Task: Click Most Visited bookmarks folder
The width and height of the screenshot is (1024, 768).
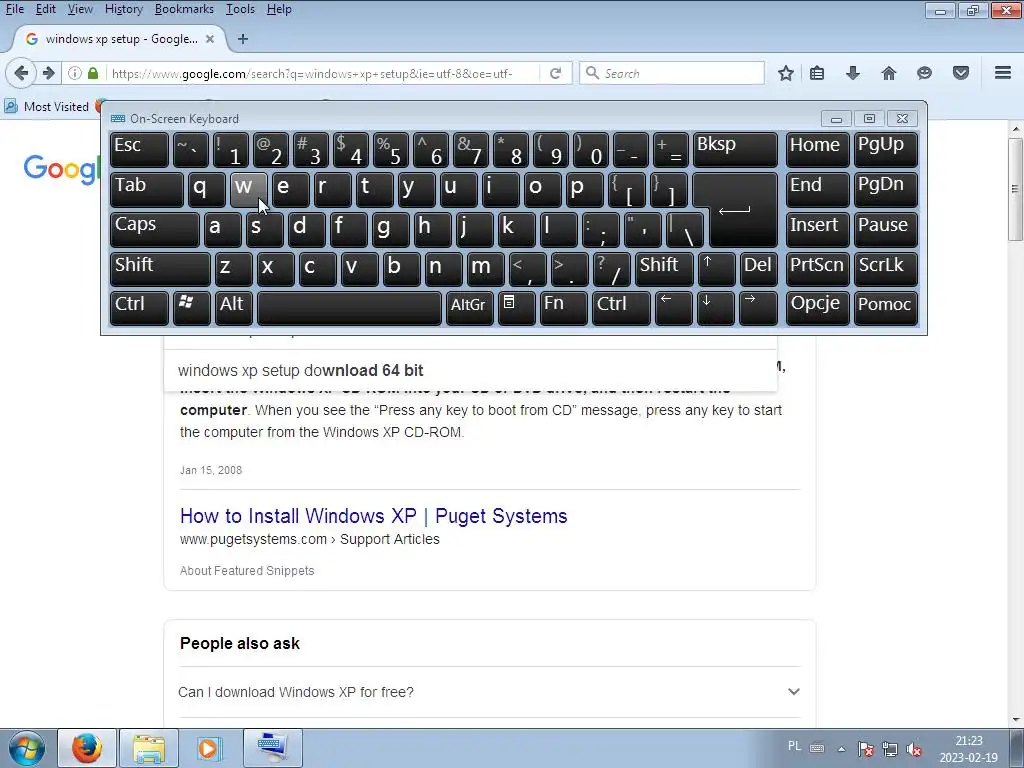Action: (47, 106)
